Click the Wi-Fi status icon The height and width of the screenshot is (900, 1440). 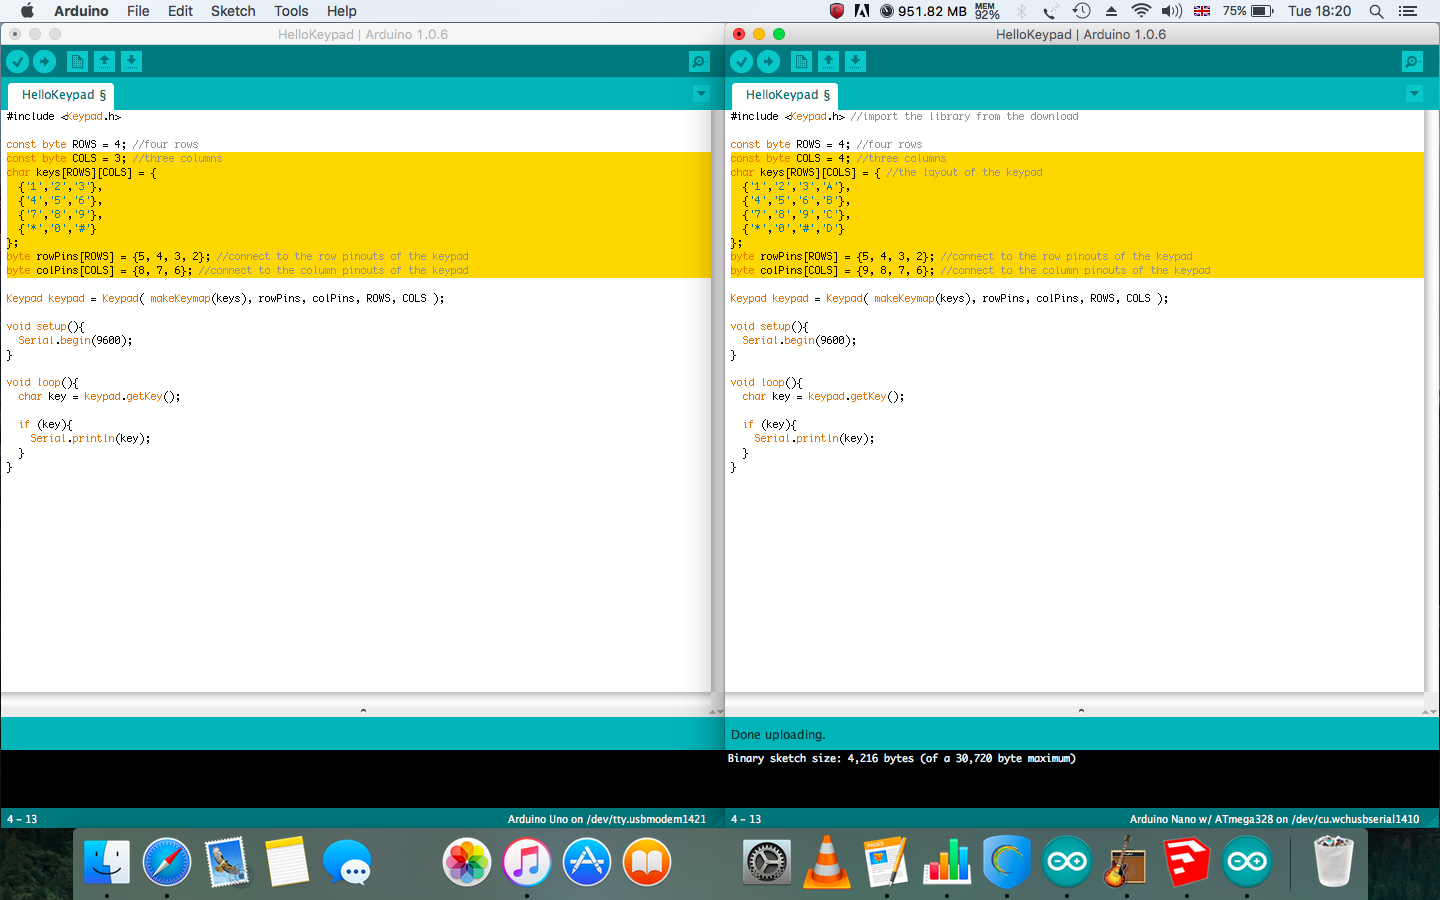click(x=1141, y=11)
